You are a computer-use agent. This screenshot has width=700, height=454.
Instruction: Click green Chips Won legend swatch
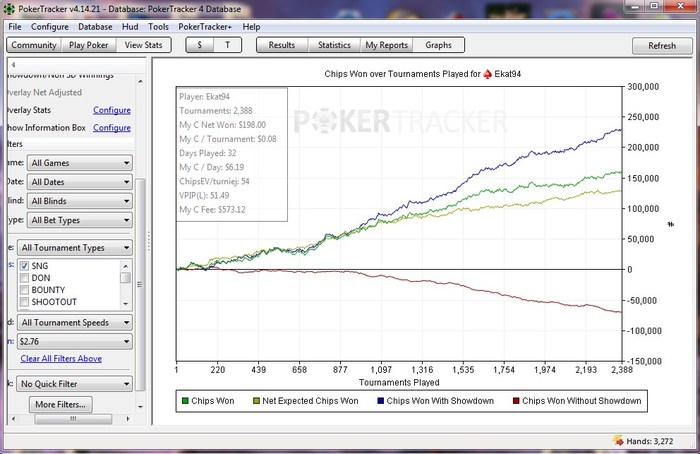tap(185, 401)
